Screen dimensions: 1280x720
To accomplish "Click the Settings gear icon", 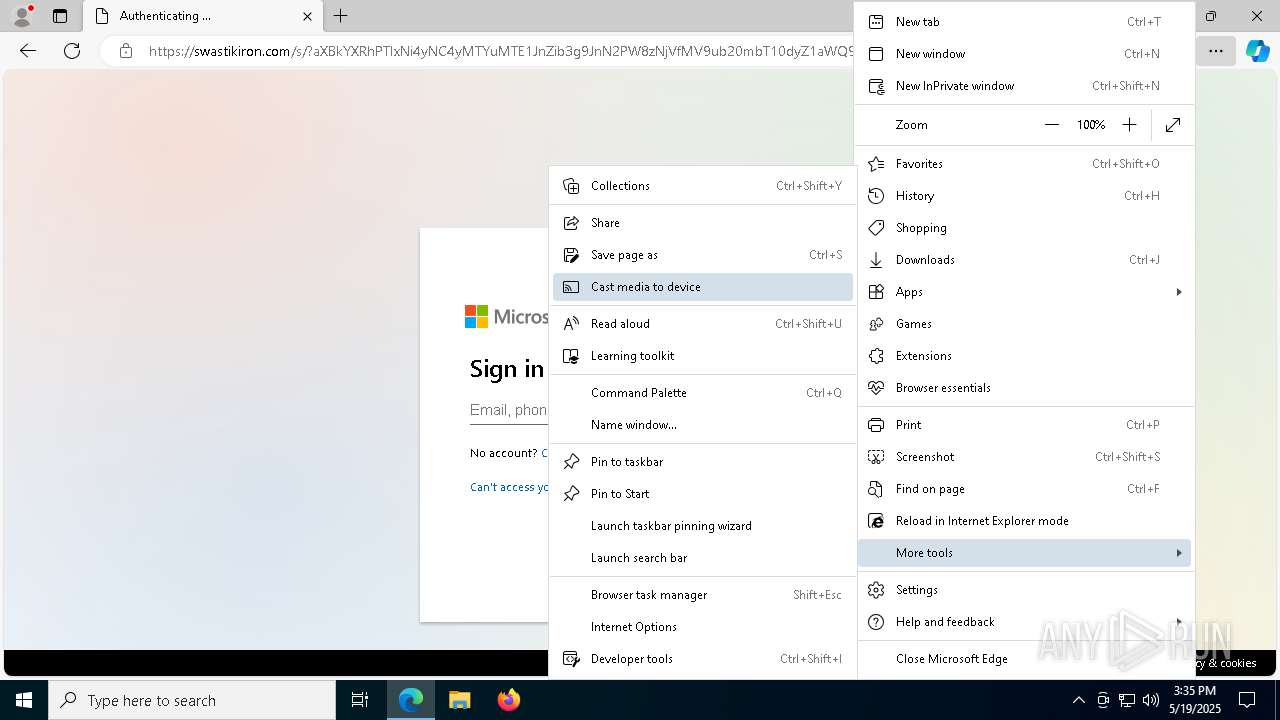I will [x=876, y=590].
